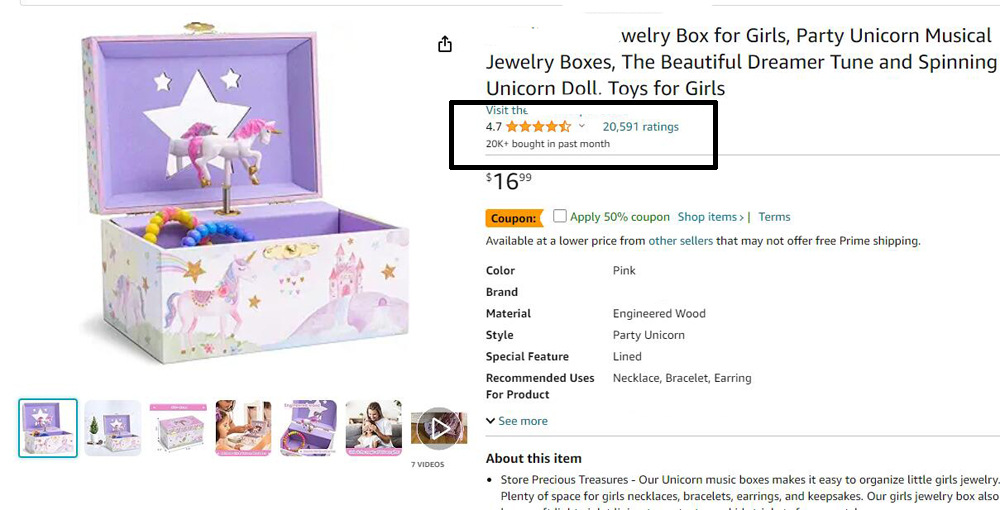Open the Shop items link

[x=710, y=217]
